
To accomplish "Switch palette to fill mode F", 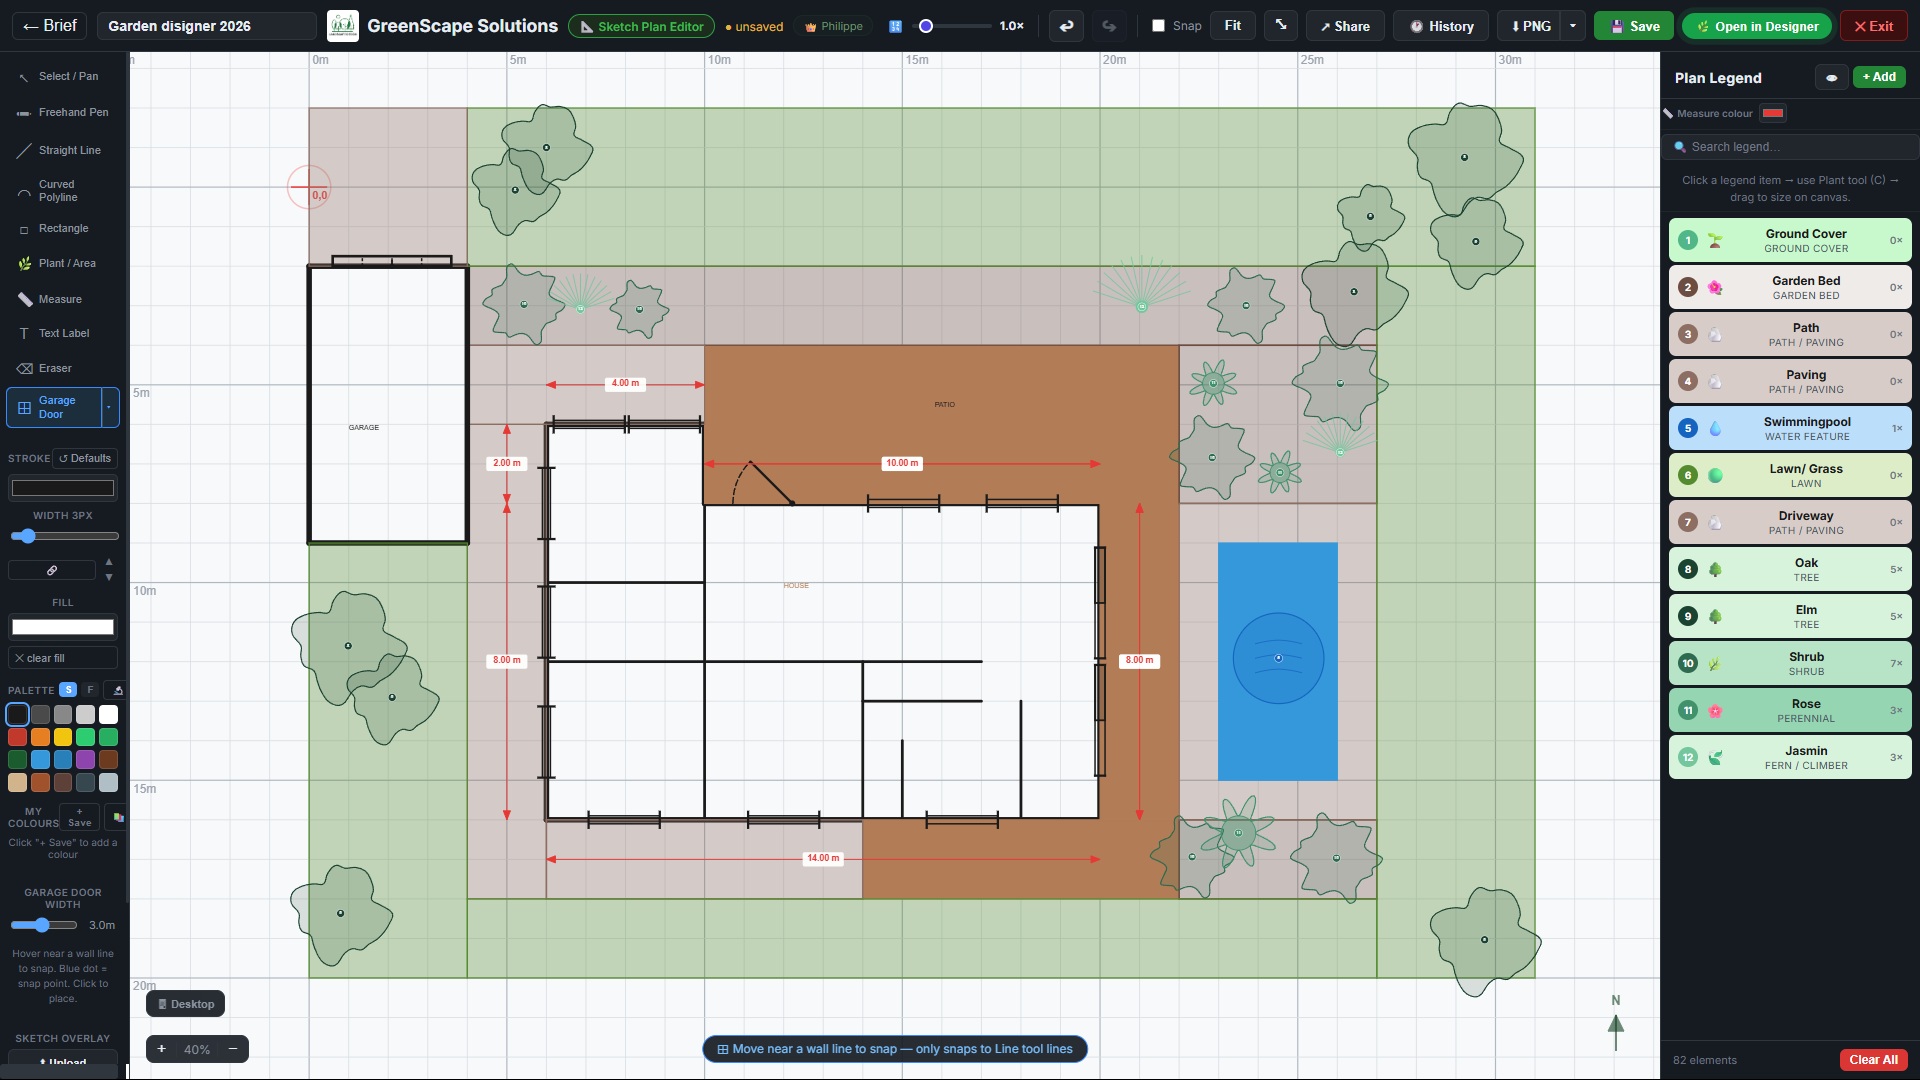I will pos(90,690).
